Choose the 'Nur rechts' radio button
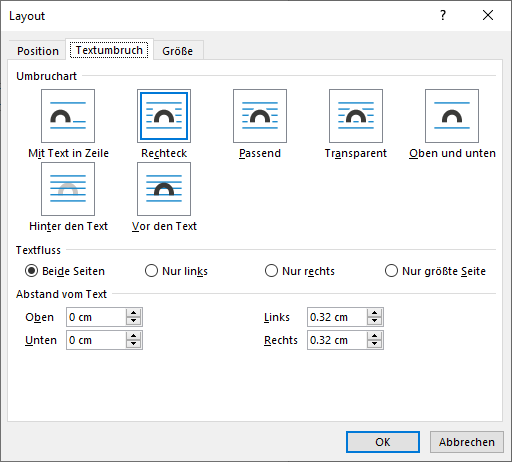Image resolution: width=512 pixels, height=462 pixels. [x=271, y=271]
